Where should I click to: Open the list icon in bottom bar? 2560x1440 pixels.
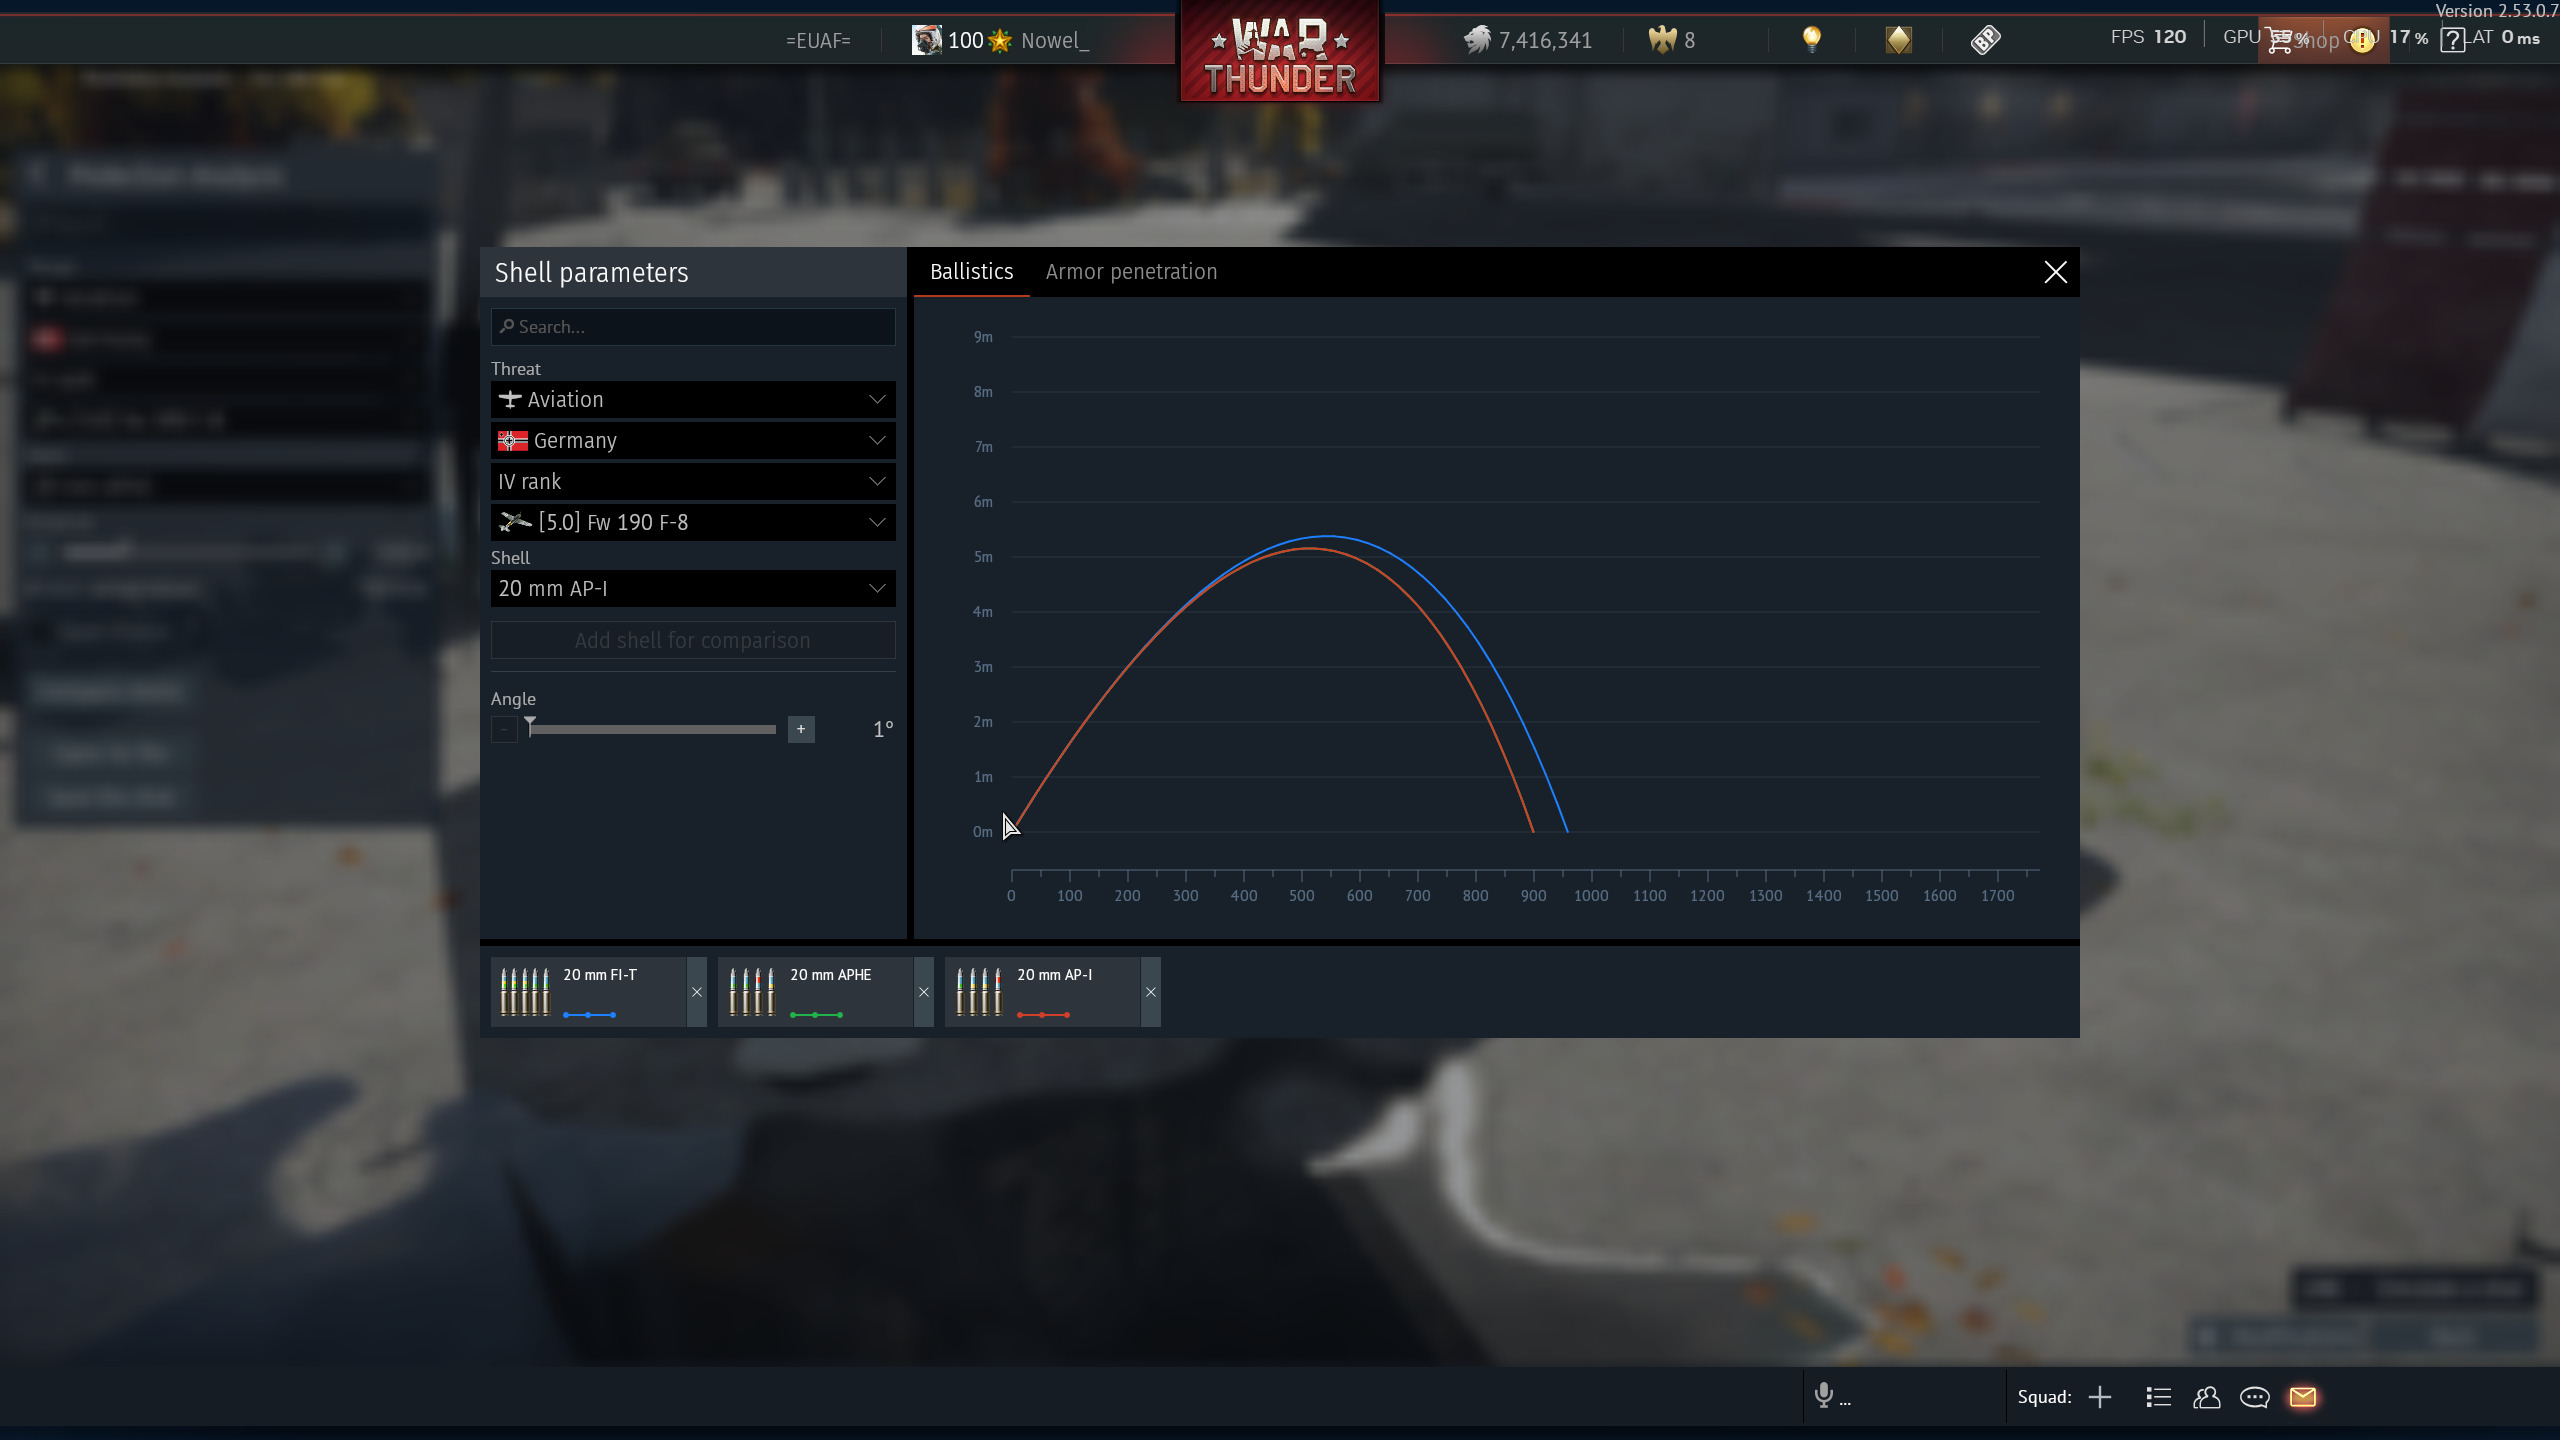click(2158, 1397)
